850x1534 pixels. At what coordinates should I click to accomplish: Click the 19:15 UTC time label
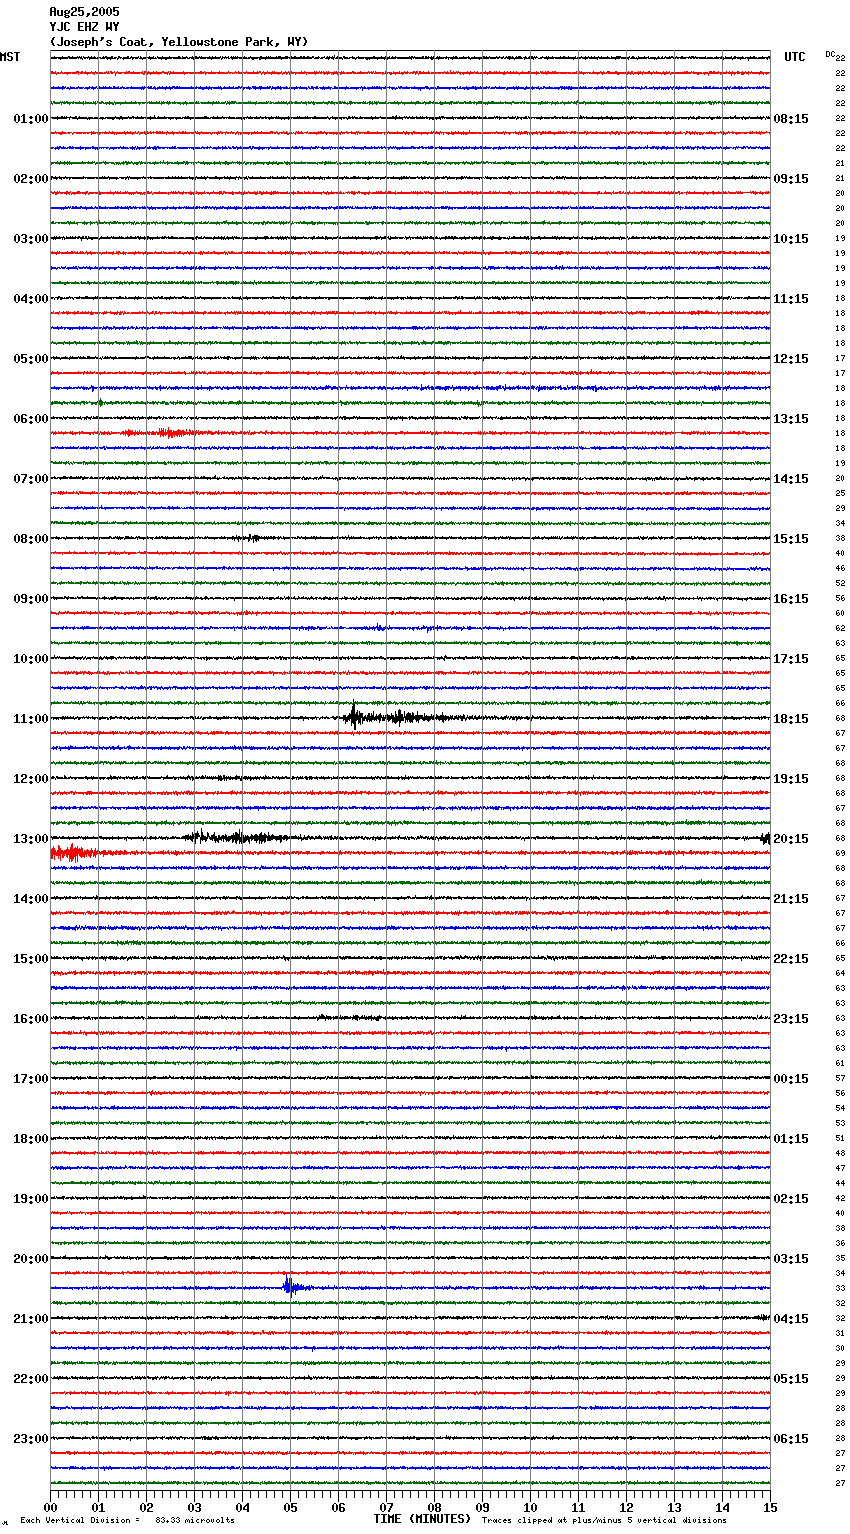[791, 779]
